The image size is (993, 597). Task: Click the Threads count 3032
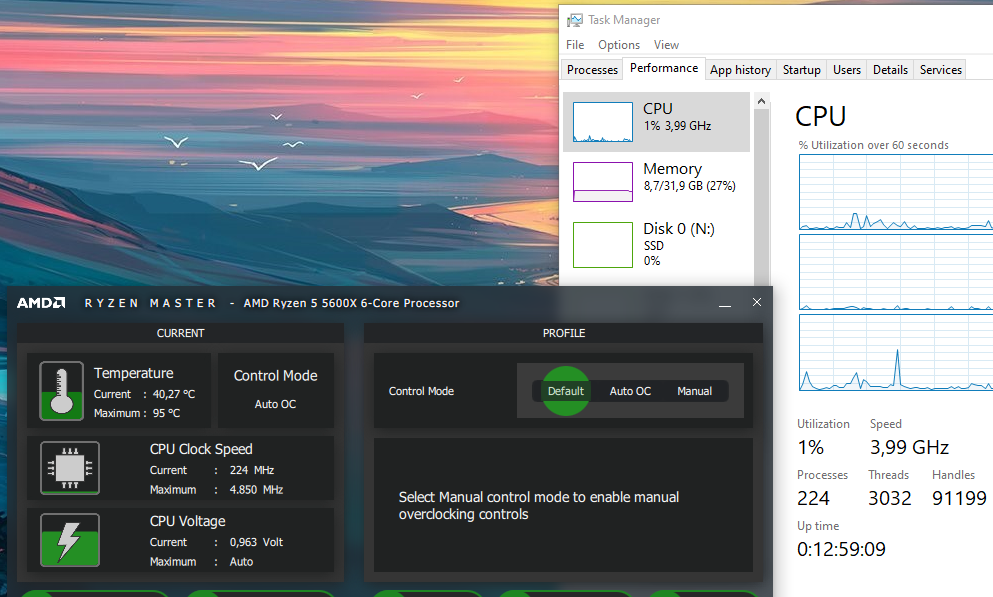890,498
